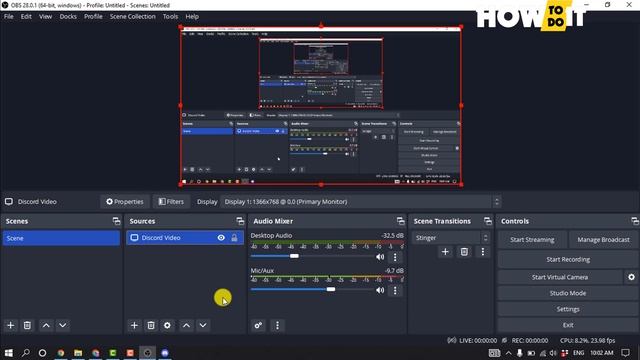Open the Help menu
Screen dimensions: 640x360
(192, 17)
